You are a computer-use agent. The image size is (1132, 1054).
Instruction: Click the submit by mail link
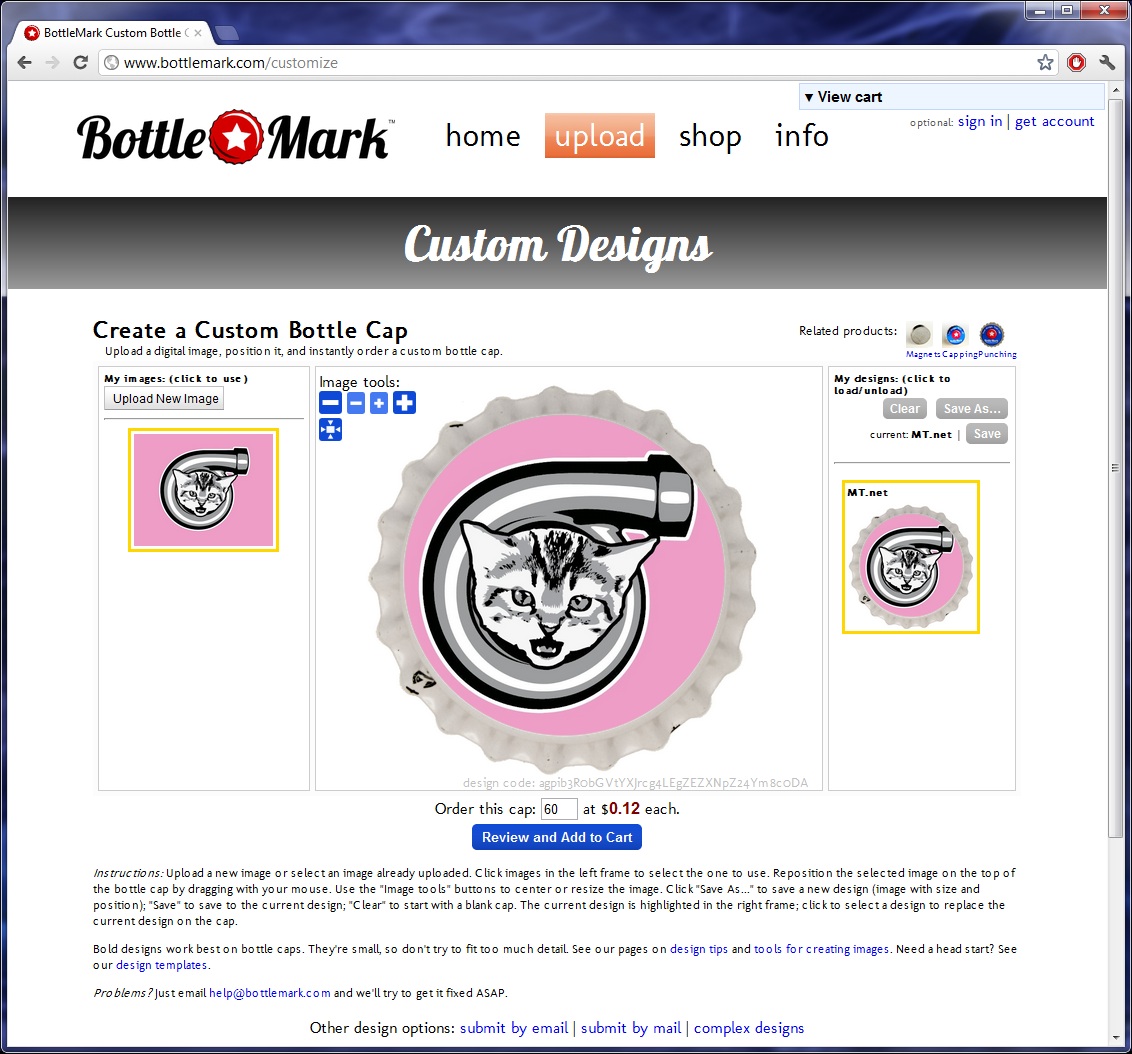click(x=630, y=1028)
